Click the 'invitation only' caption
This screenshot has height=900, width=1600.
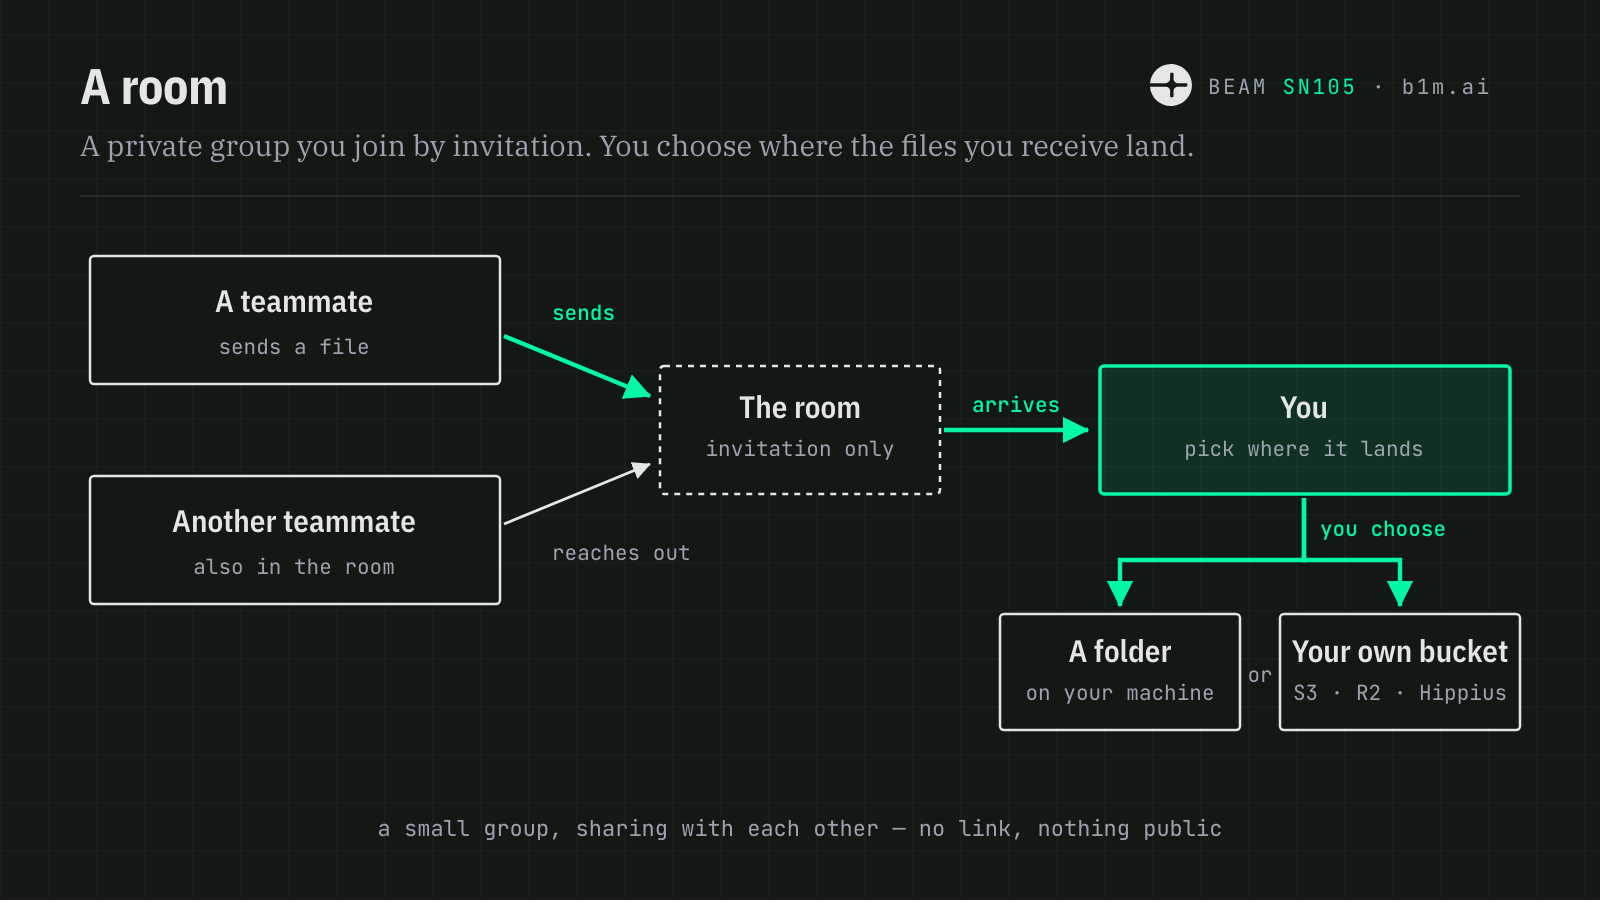point(800,449)
